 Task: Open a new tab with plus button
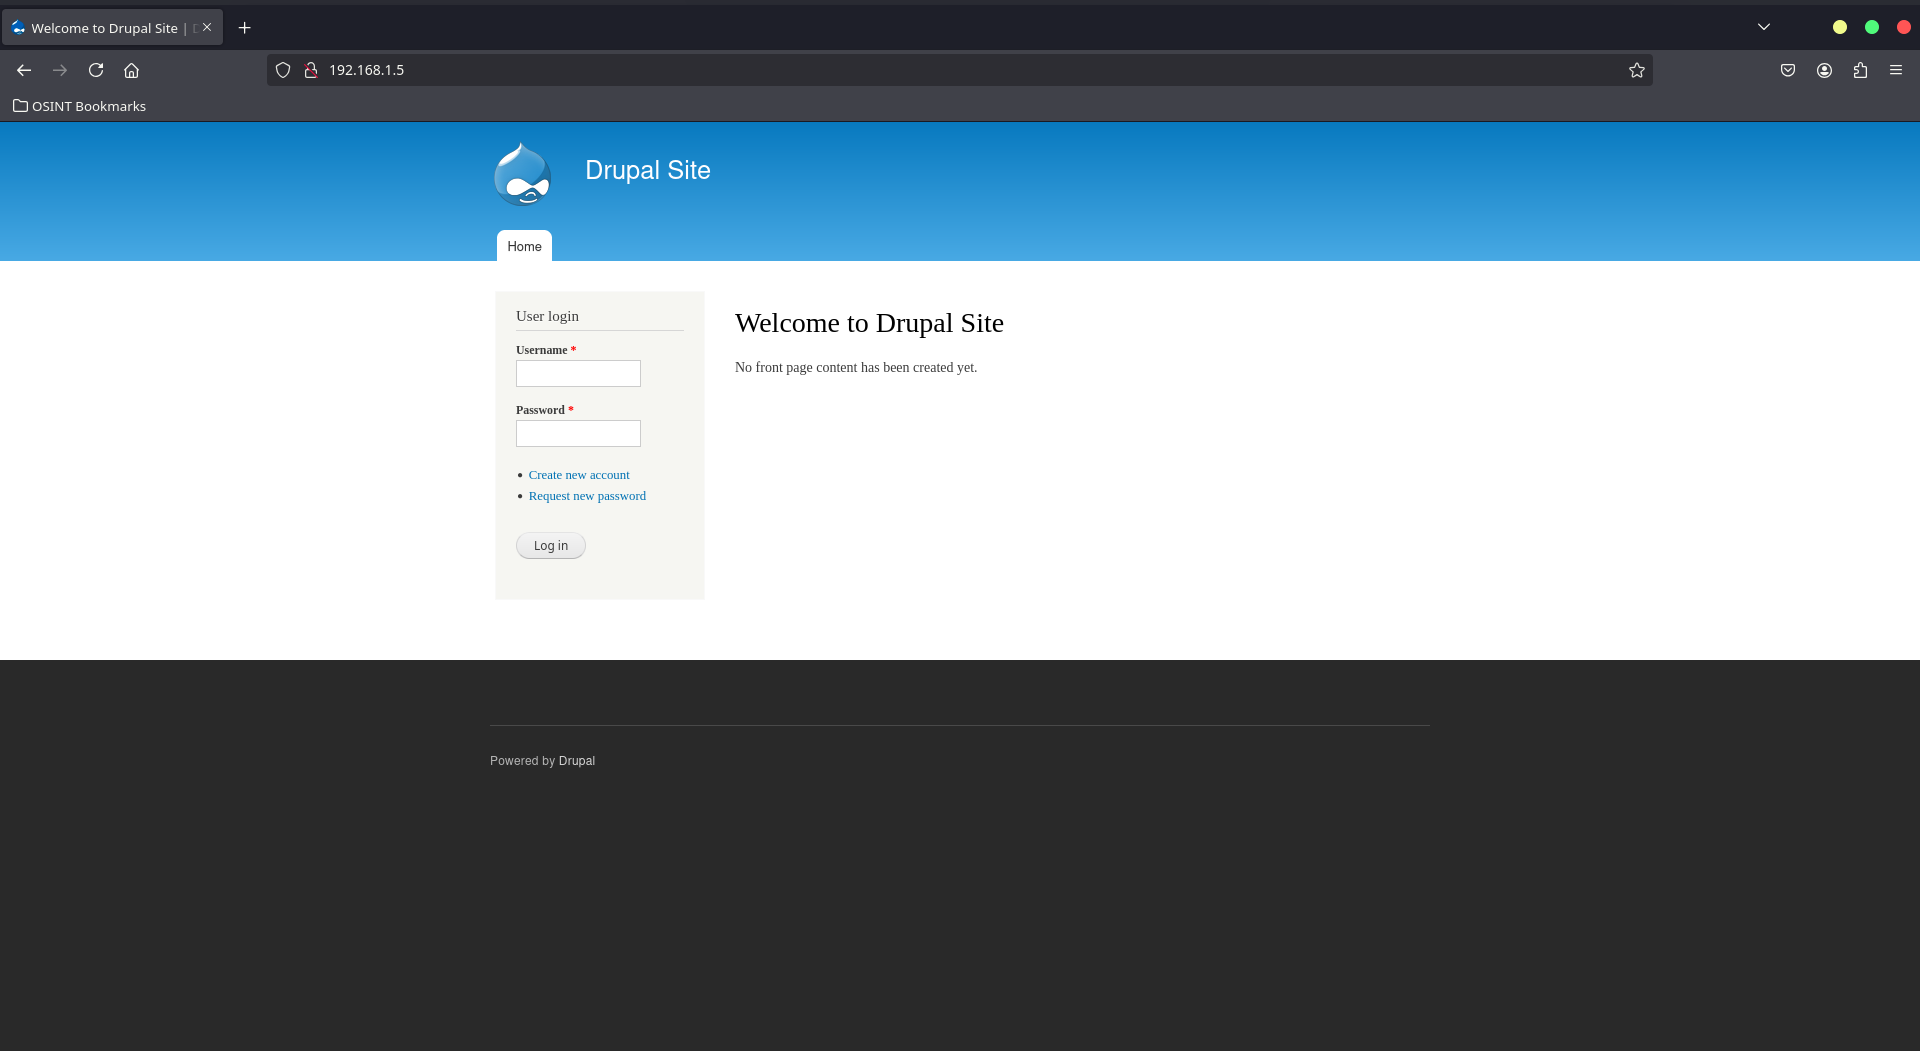click(245, 28)
